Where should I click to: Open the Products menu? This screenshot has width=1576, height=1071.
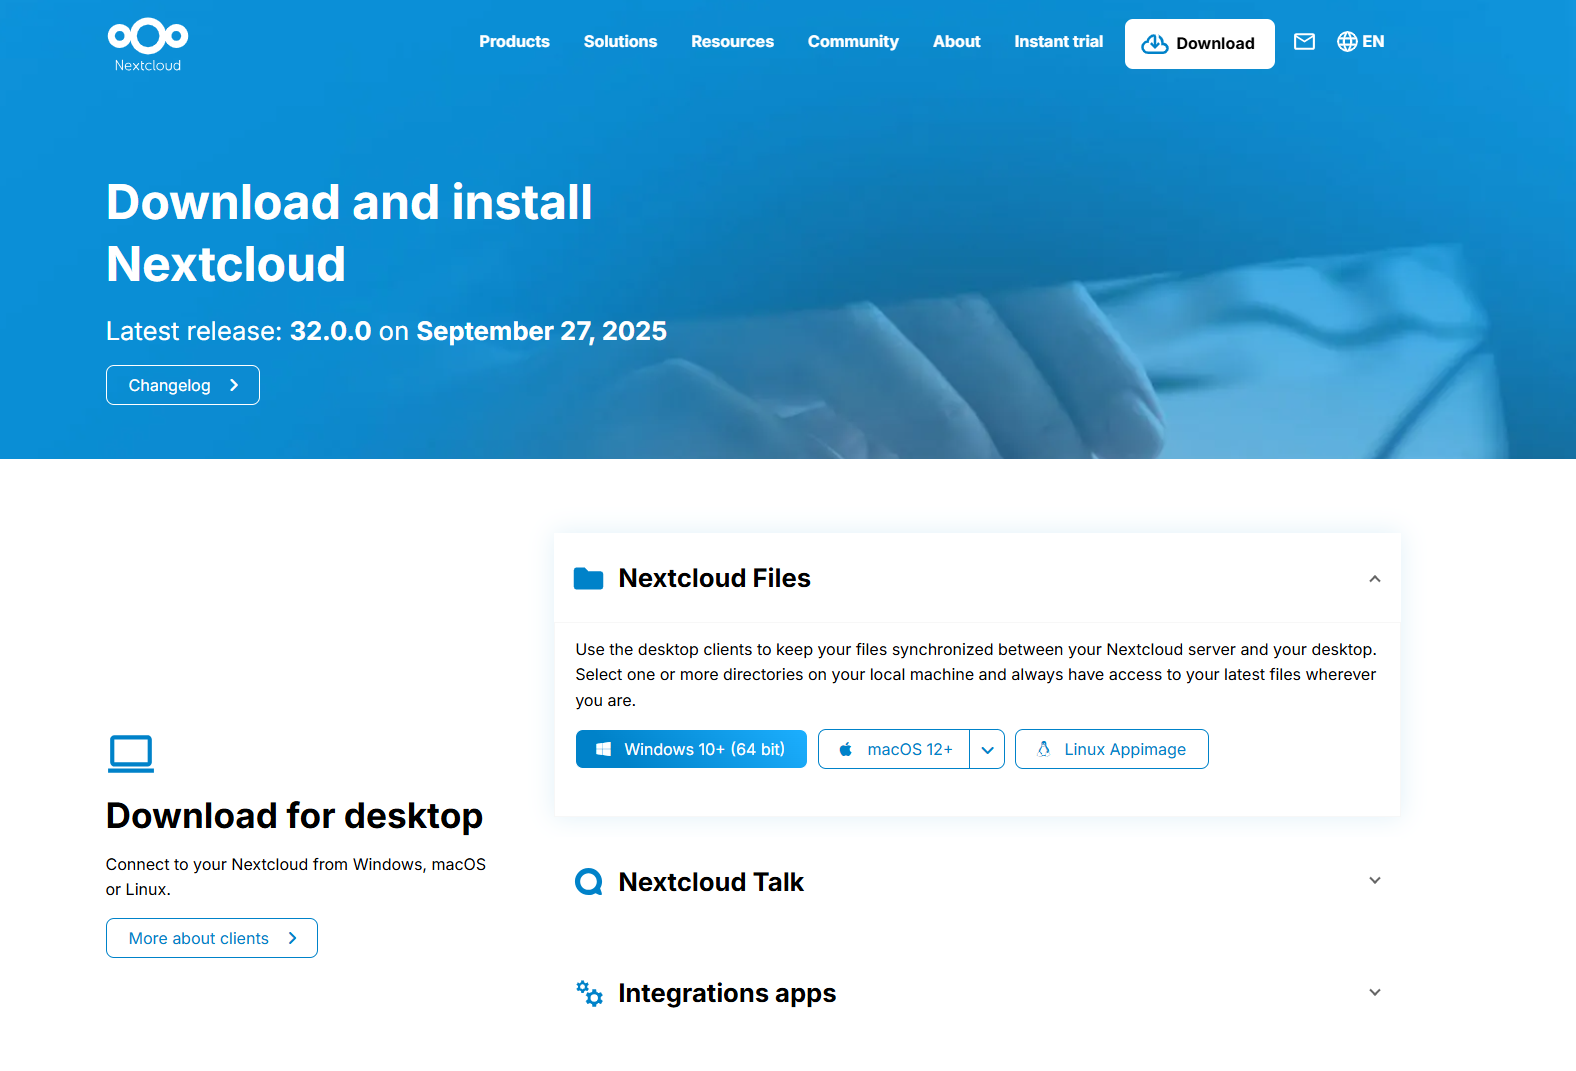[x=514, y=42]
